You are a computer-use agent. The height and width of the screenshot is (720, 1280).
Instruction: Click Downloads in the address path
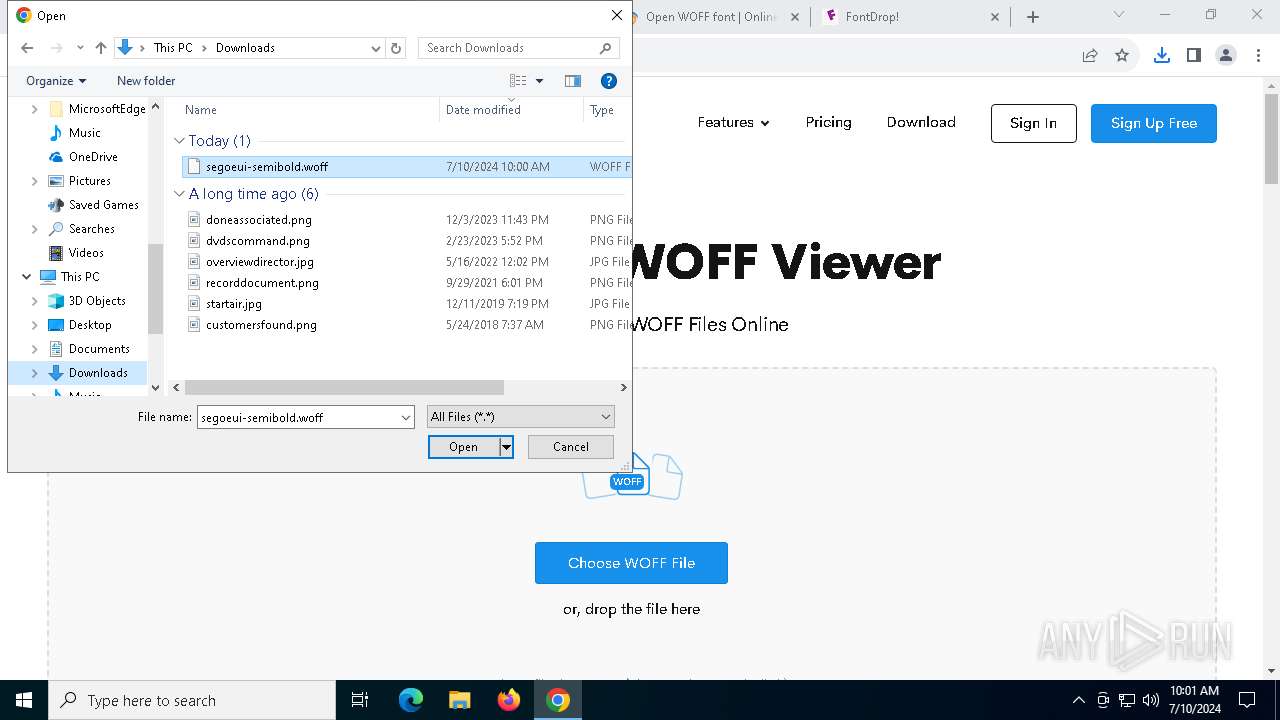245,48
